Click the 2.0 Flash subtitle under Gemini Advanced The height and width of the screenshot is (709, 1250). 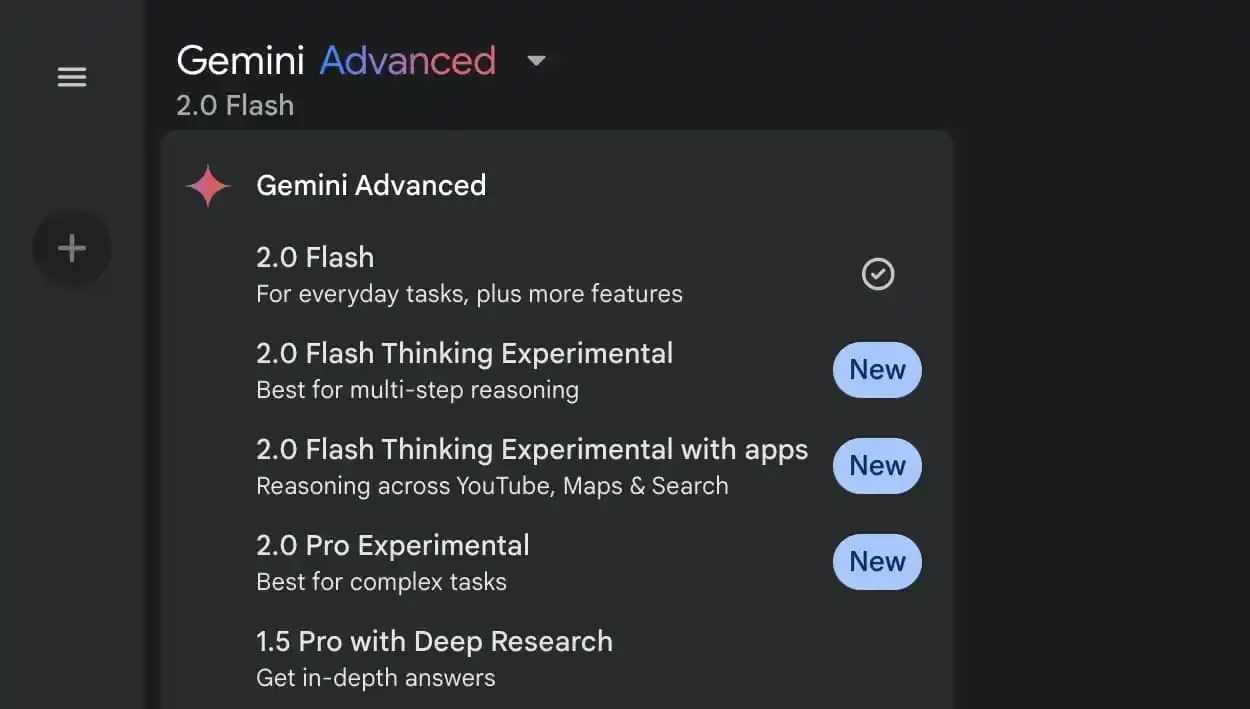pyautogui.click(x=235, y=104)
